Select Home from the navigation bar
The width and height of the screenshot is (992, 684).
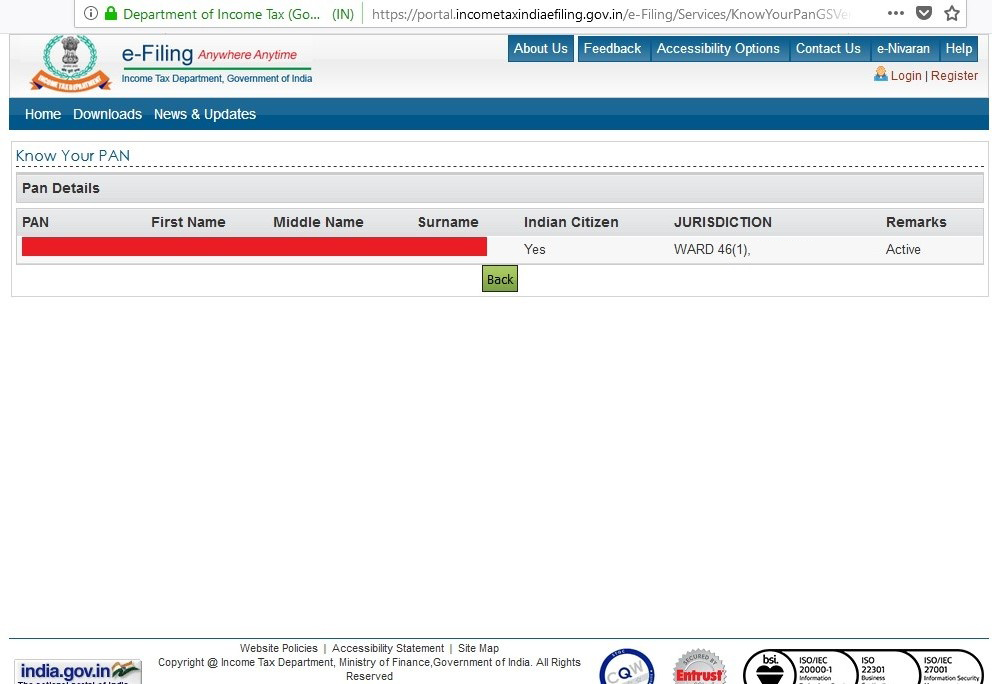click(x=42, y=114)
